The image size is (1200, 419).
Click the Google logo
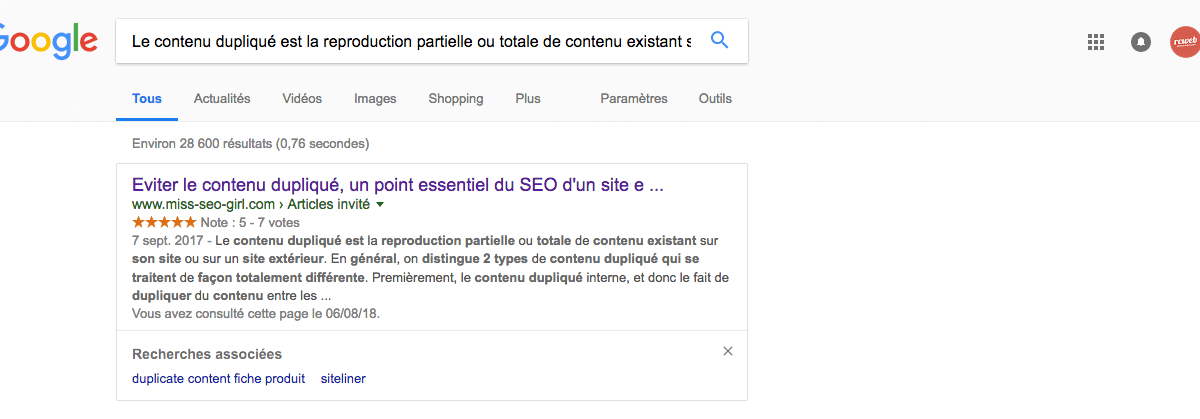(x=48, y=42)
